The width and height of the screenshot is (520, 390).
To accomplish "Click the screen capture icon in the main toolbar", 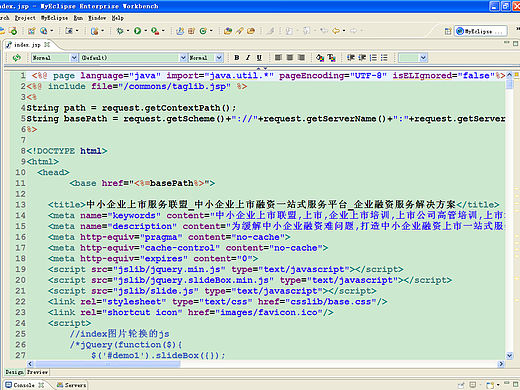I will pyautogui.click(x=69, y=31).
